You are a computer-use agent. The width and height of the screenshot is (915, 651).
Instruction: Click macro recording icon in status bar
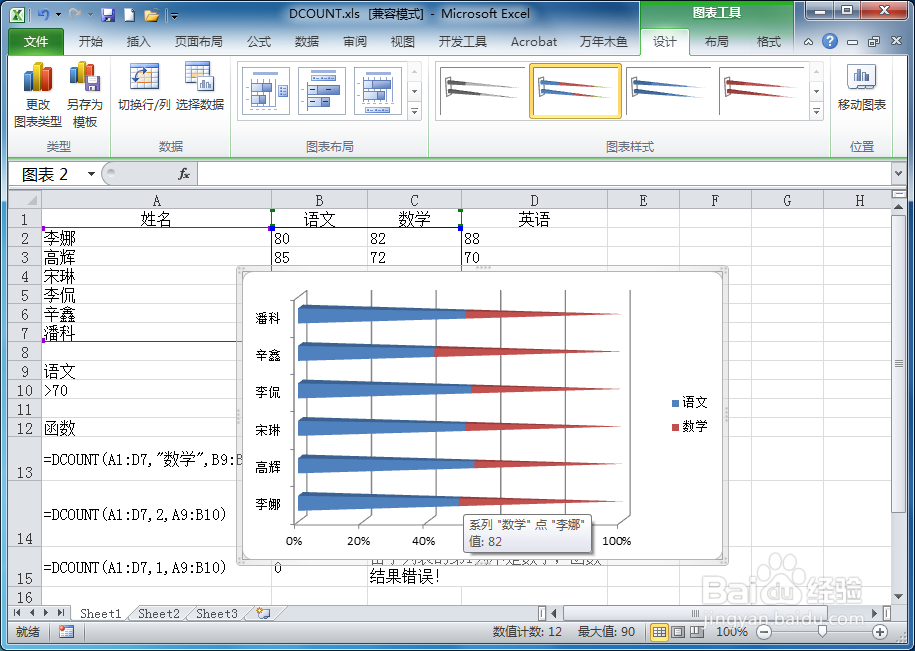click(67, 631)
